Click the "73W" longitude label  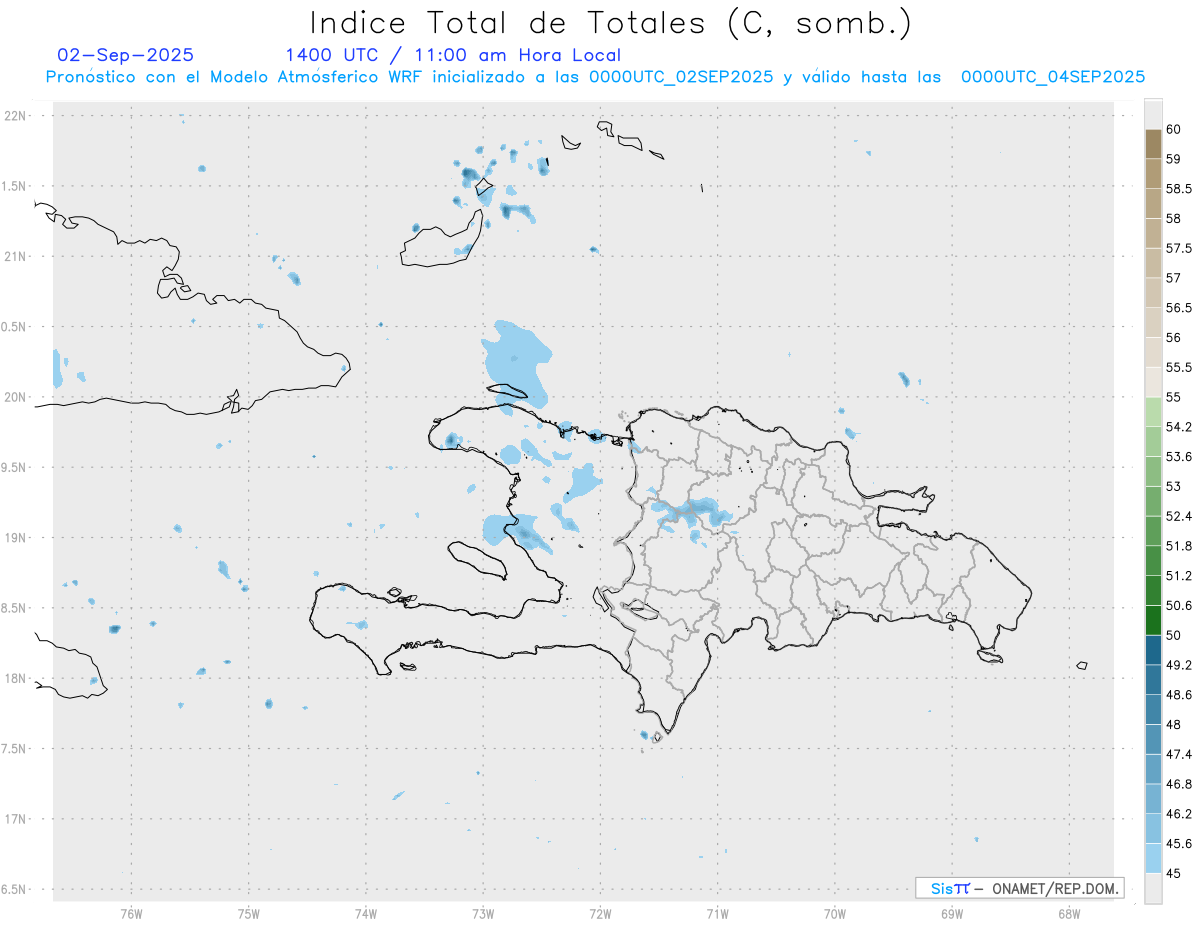tap(483, 914)
